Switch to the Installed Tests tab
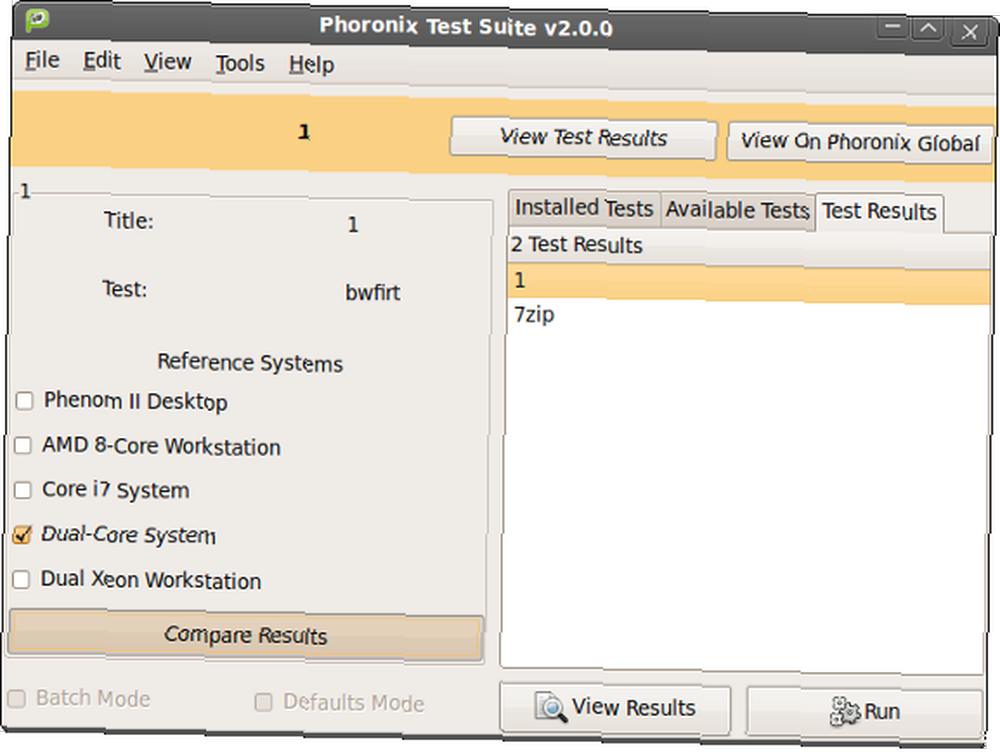Viewport: 1000px width, 752px height. coord(584,208)
